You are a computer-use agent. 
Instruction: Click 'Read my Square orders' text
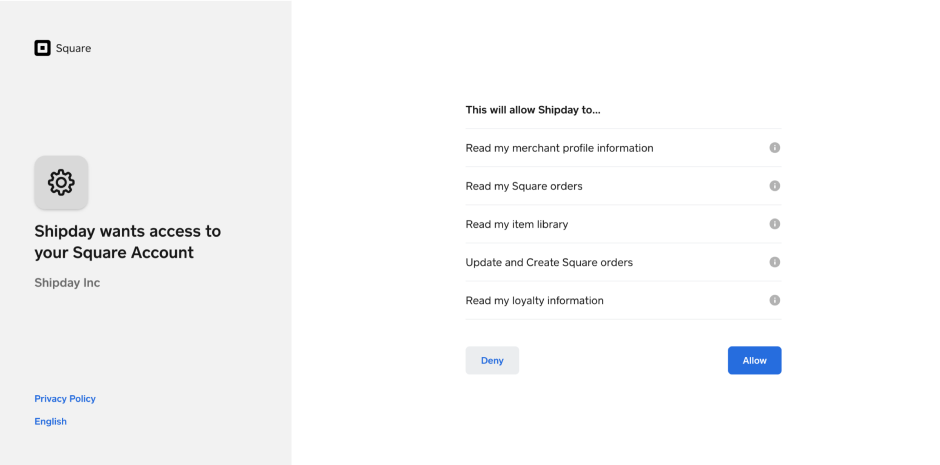524,186
